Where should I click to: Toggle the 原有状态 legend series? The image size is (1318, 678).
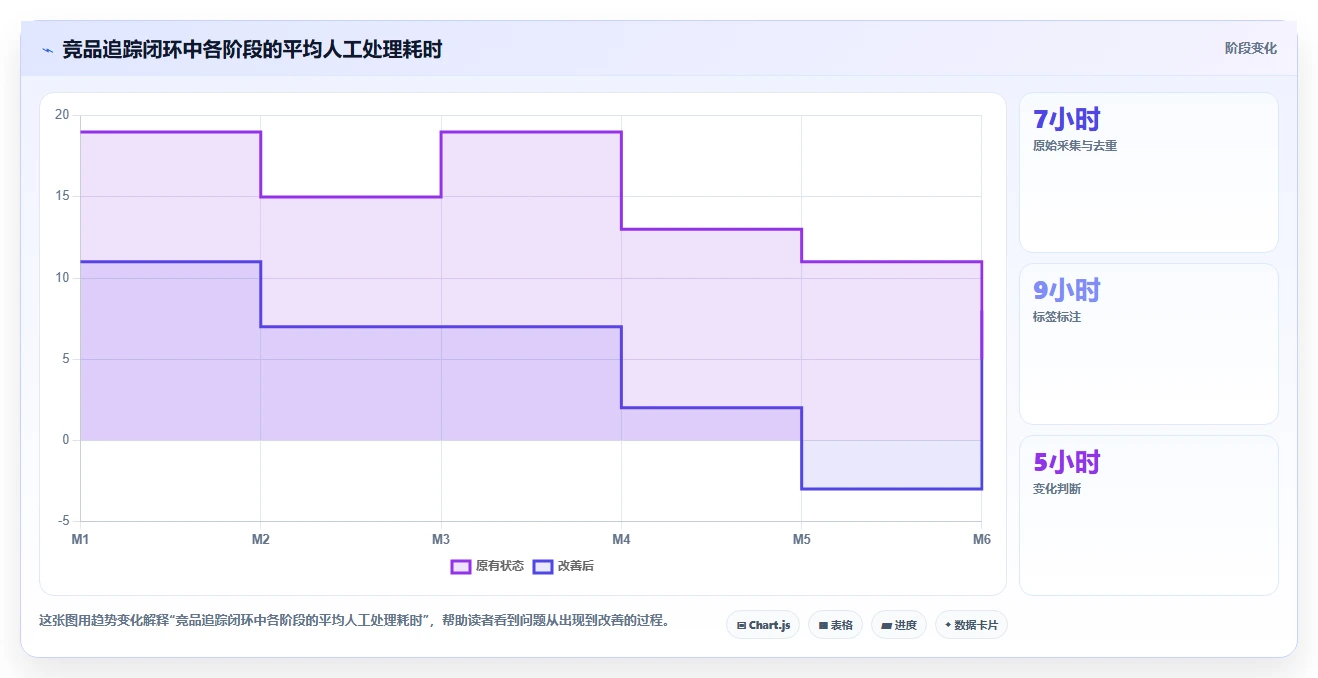tap(487, 566)
